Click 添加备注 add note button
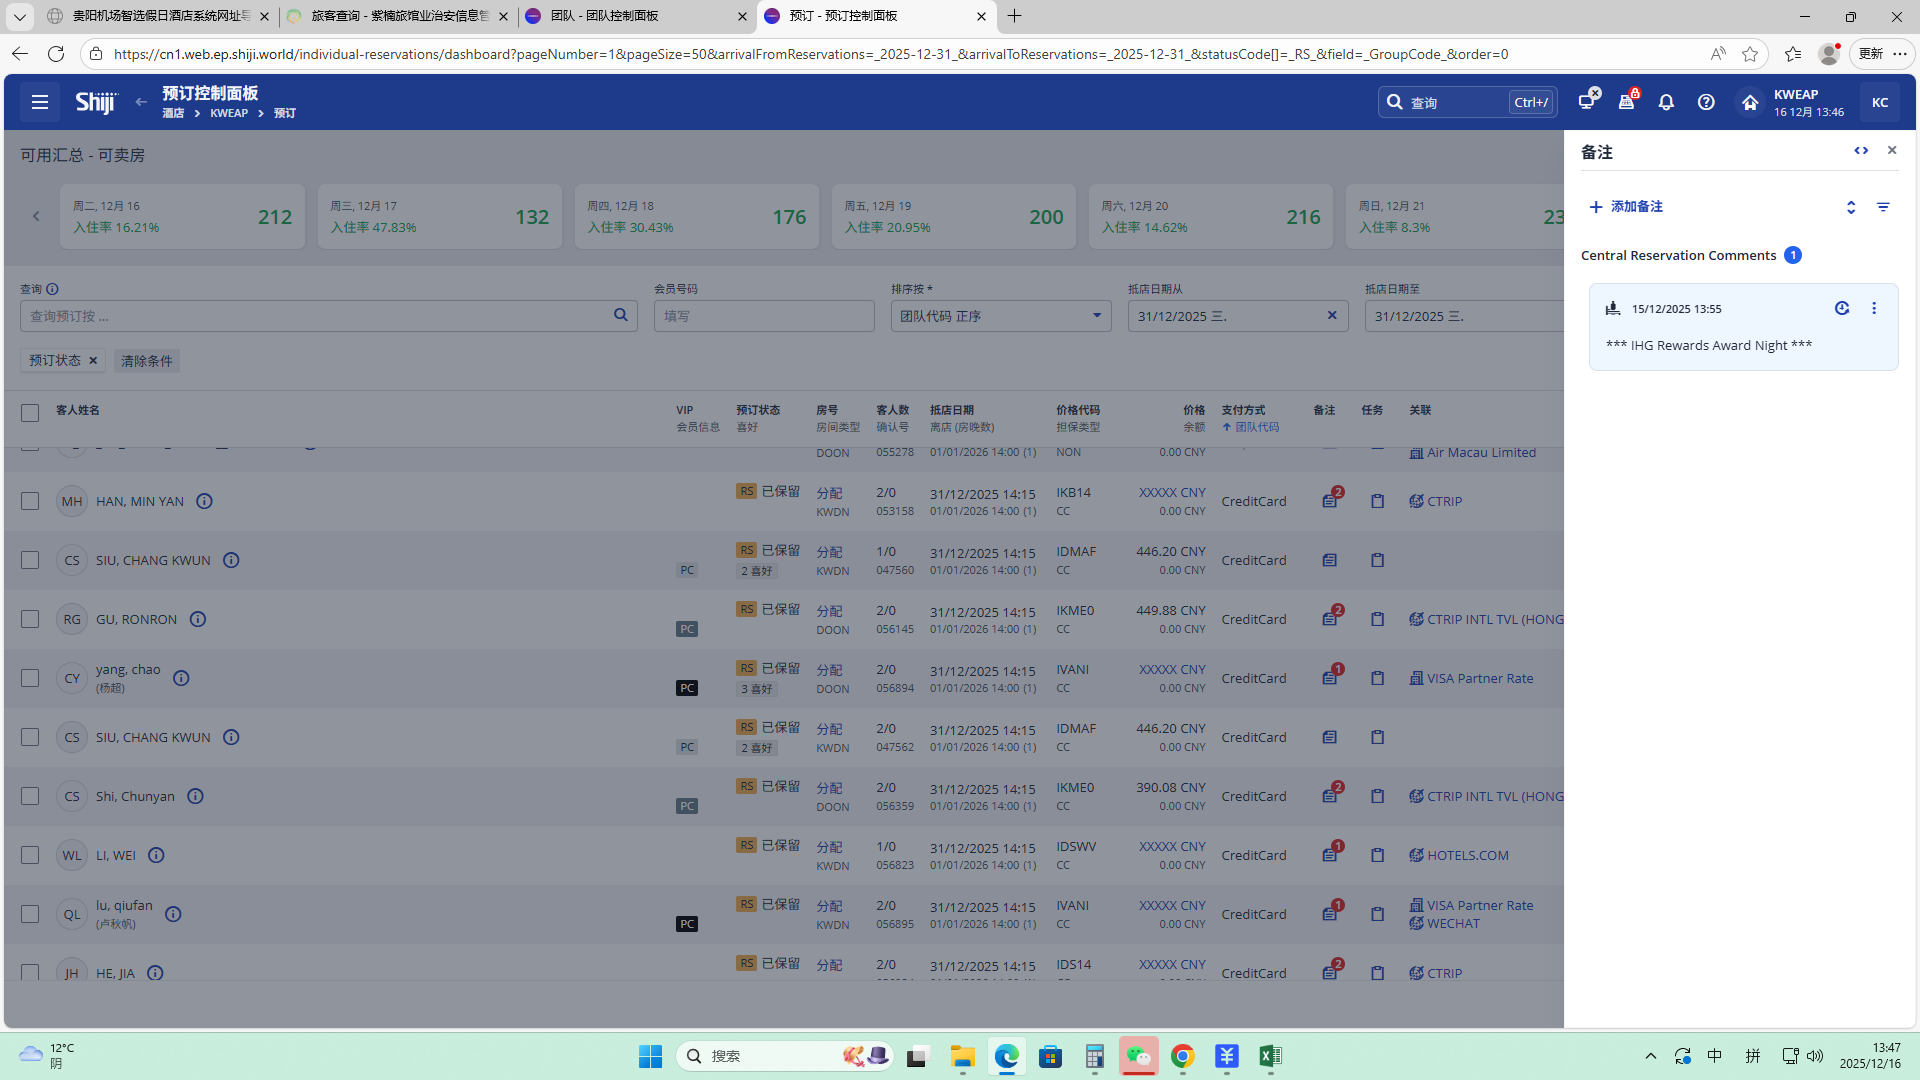The width and height of the screenshot is (1920, 1080). pos(1626,207)
